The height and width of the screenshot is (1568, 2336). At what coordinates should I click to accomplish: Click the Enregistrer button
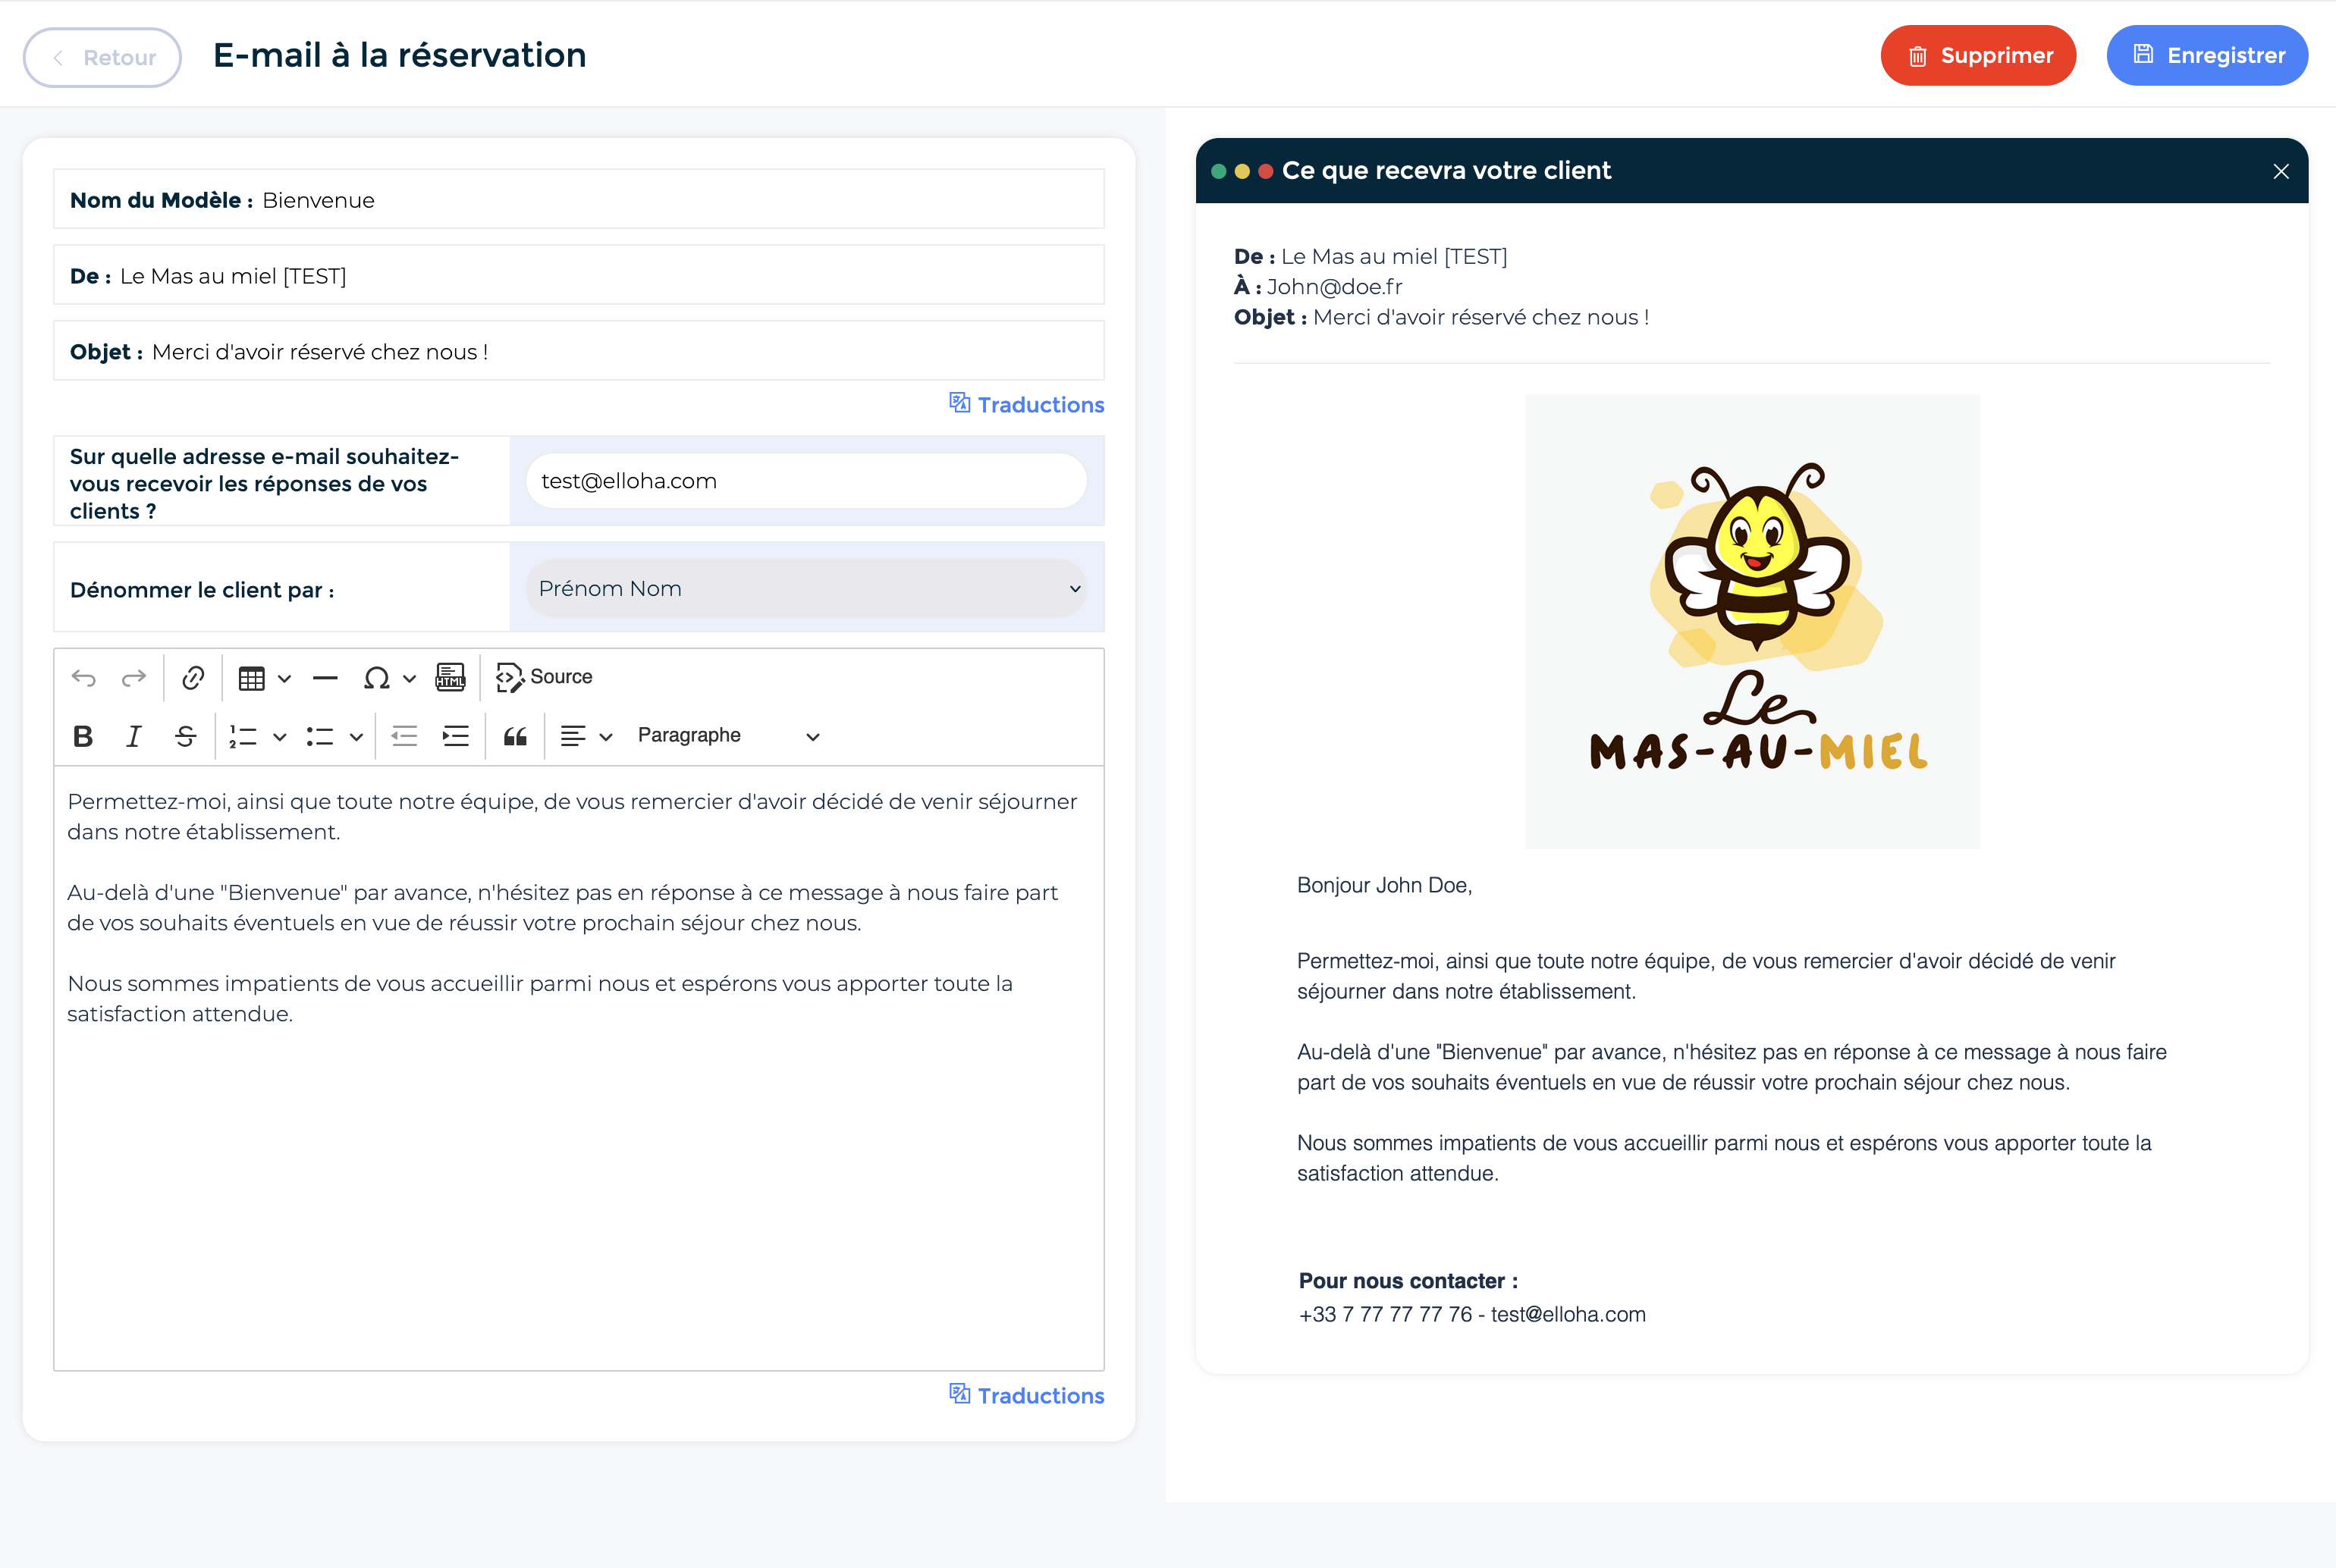2207,56
